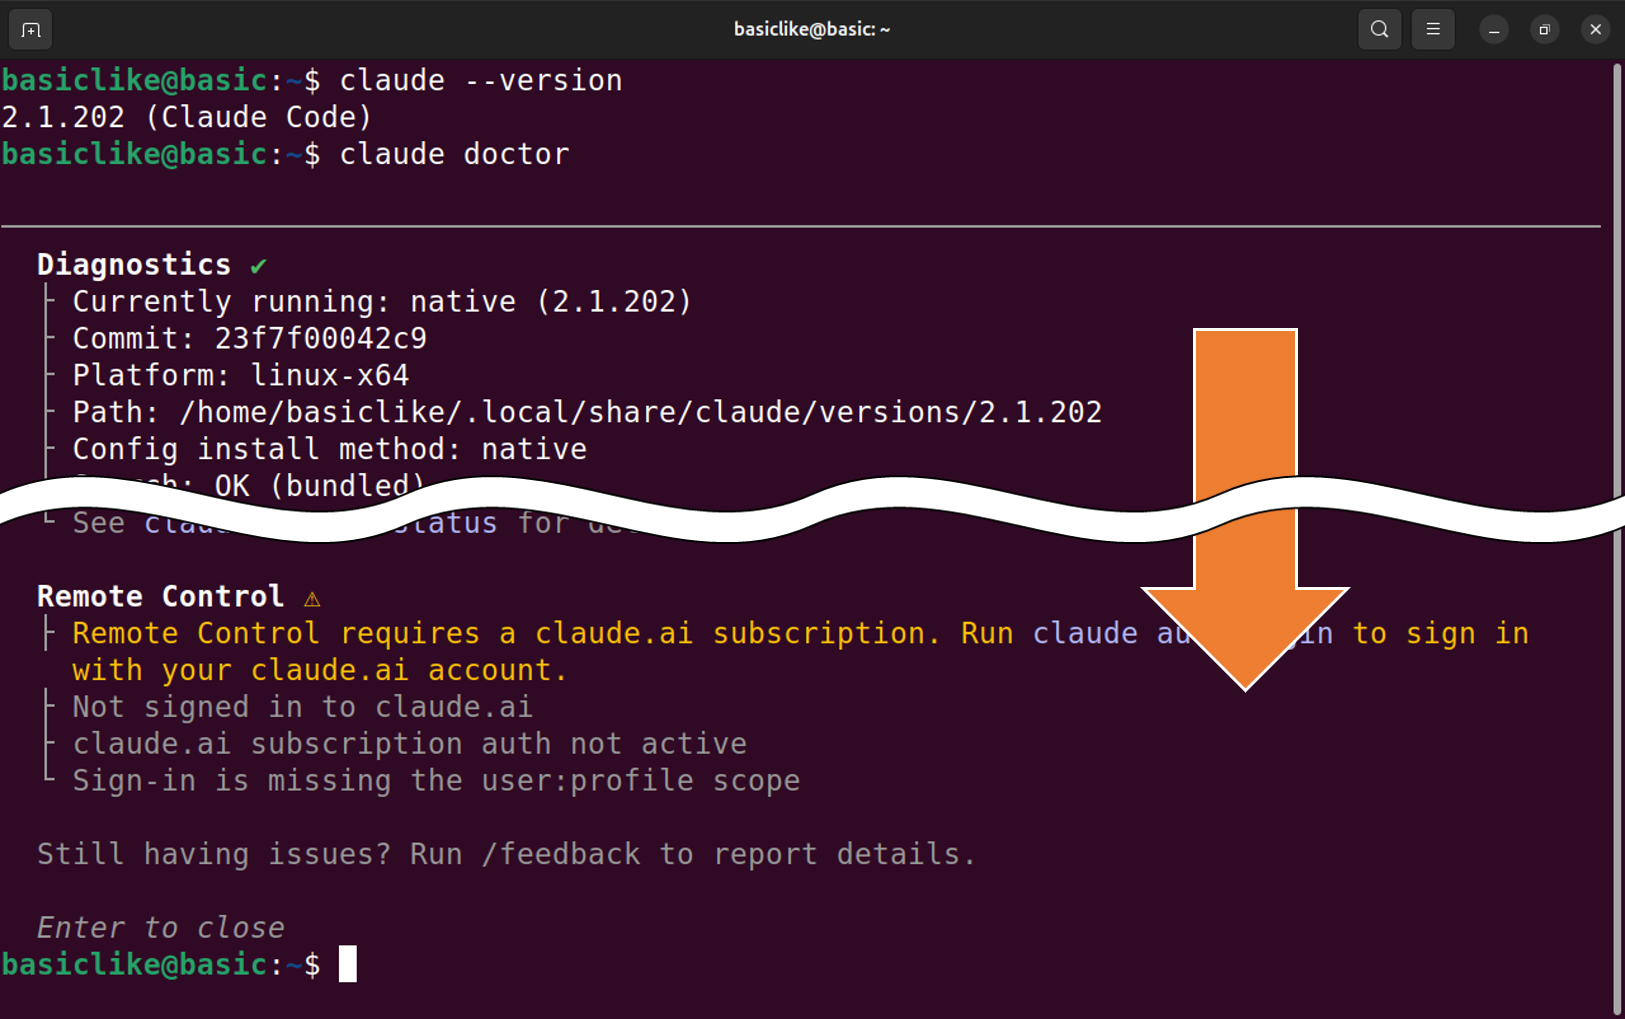The width and height of the screenshot is (1625, 1019).
Task: Click 'Still having issues? Run /feedback' line
Action: (506, 855)
